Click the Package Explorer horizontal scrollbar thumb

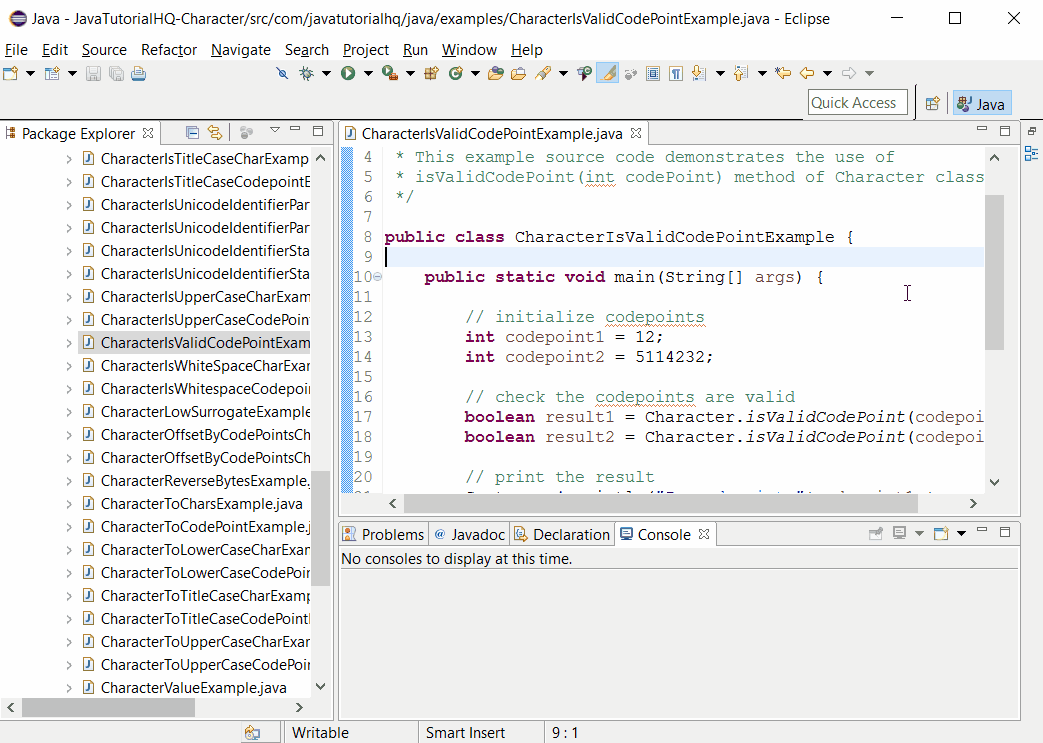pos(108,708)
